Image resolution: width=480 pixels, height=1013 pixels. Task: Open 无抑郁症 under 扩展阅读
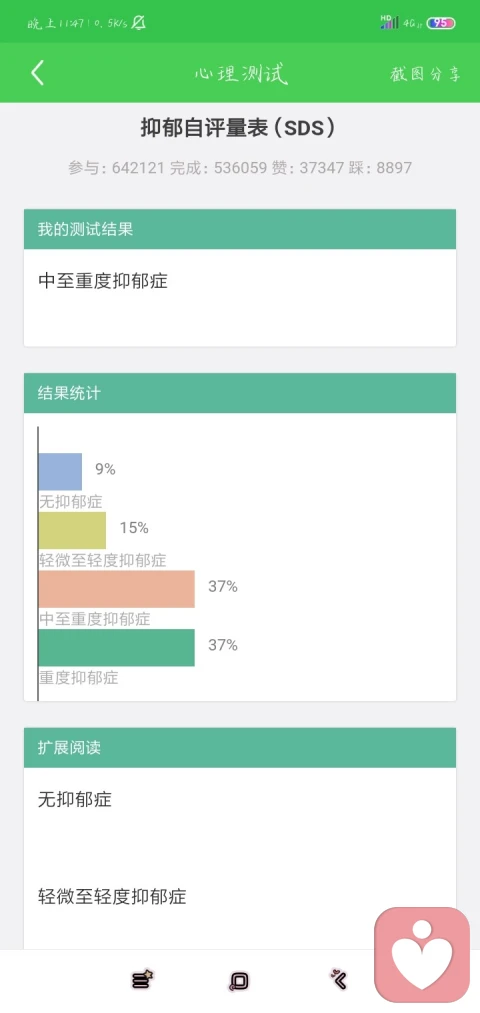click(x=75, y=800)
